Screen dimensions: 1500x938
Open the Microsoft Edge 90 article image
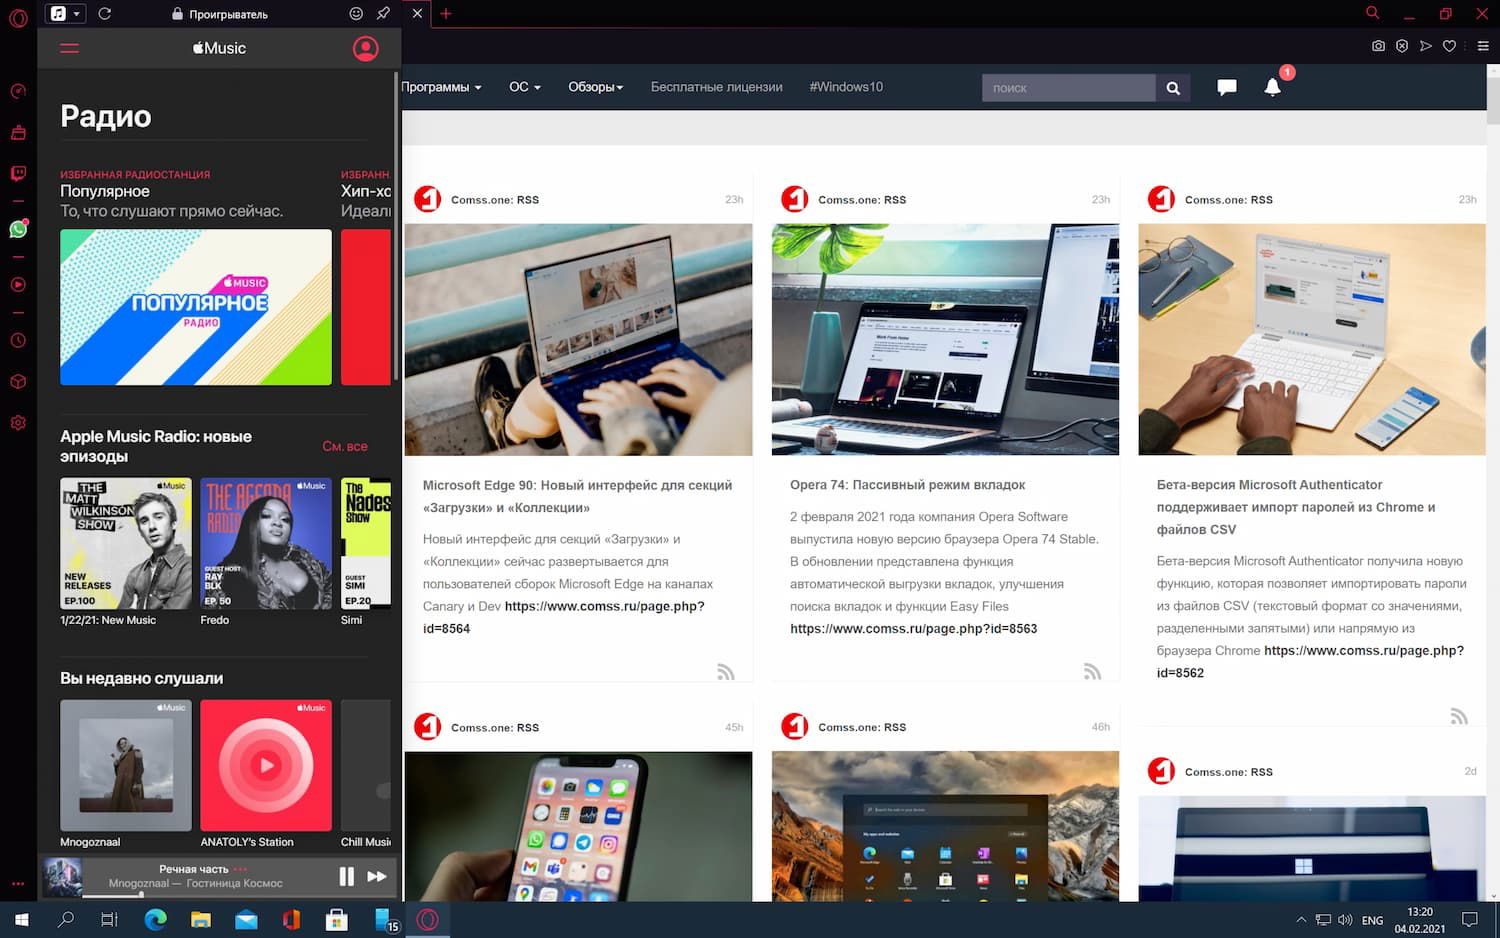pyautogui.click(x=578, y=339)
